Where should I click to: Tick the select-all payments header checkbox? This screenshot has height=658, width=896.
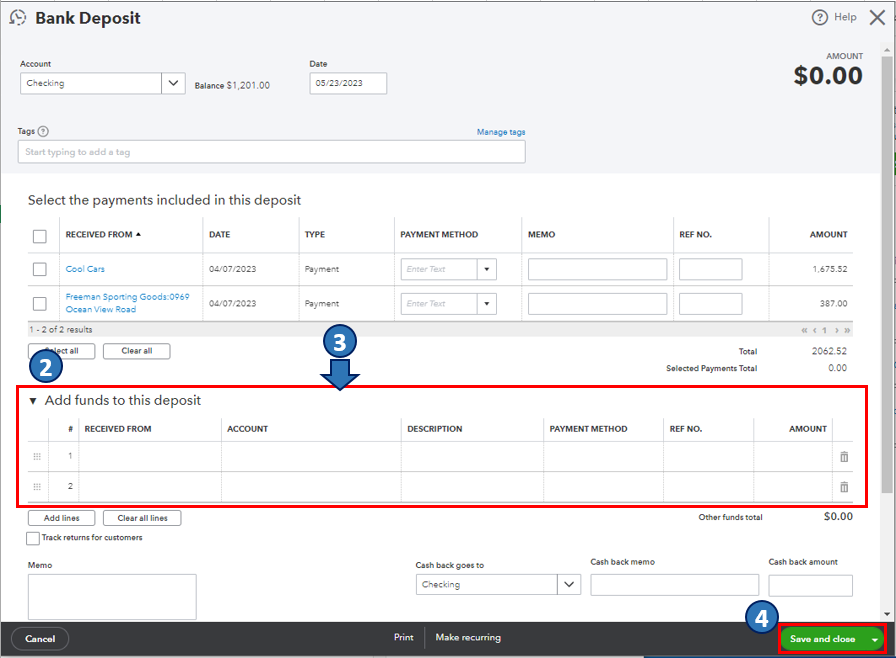click(x=40, y=236)
